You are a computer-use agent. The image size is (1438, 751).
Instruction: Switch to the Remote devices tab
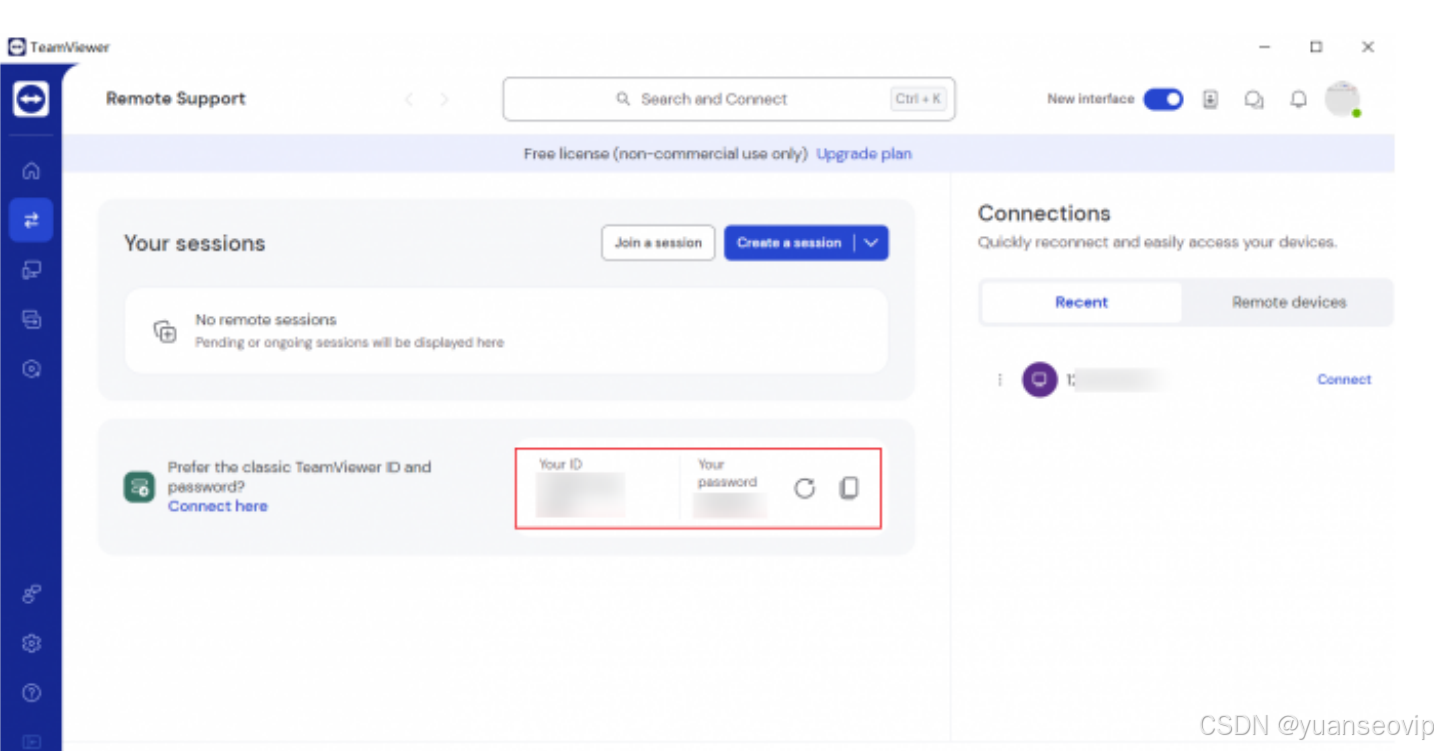pyautogui.click(x=1288, y=302)
